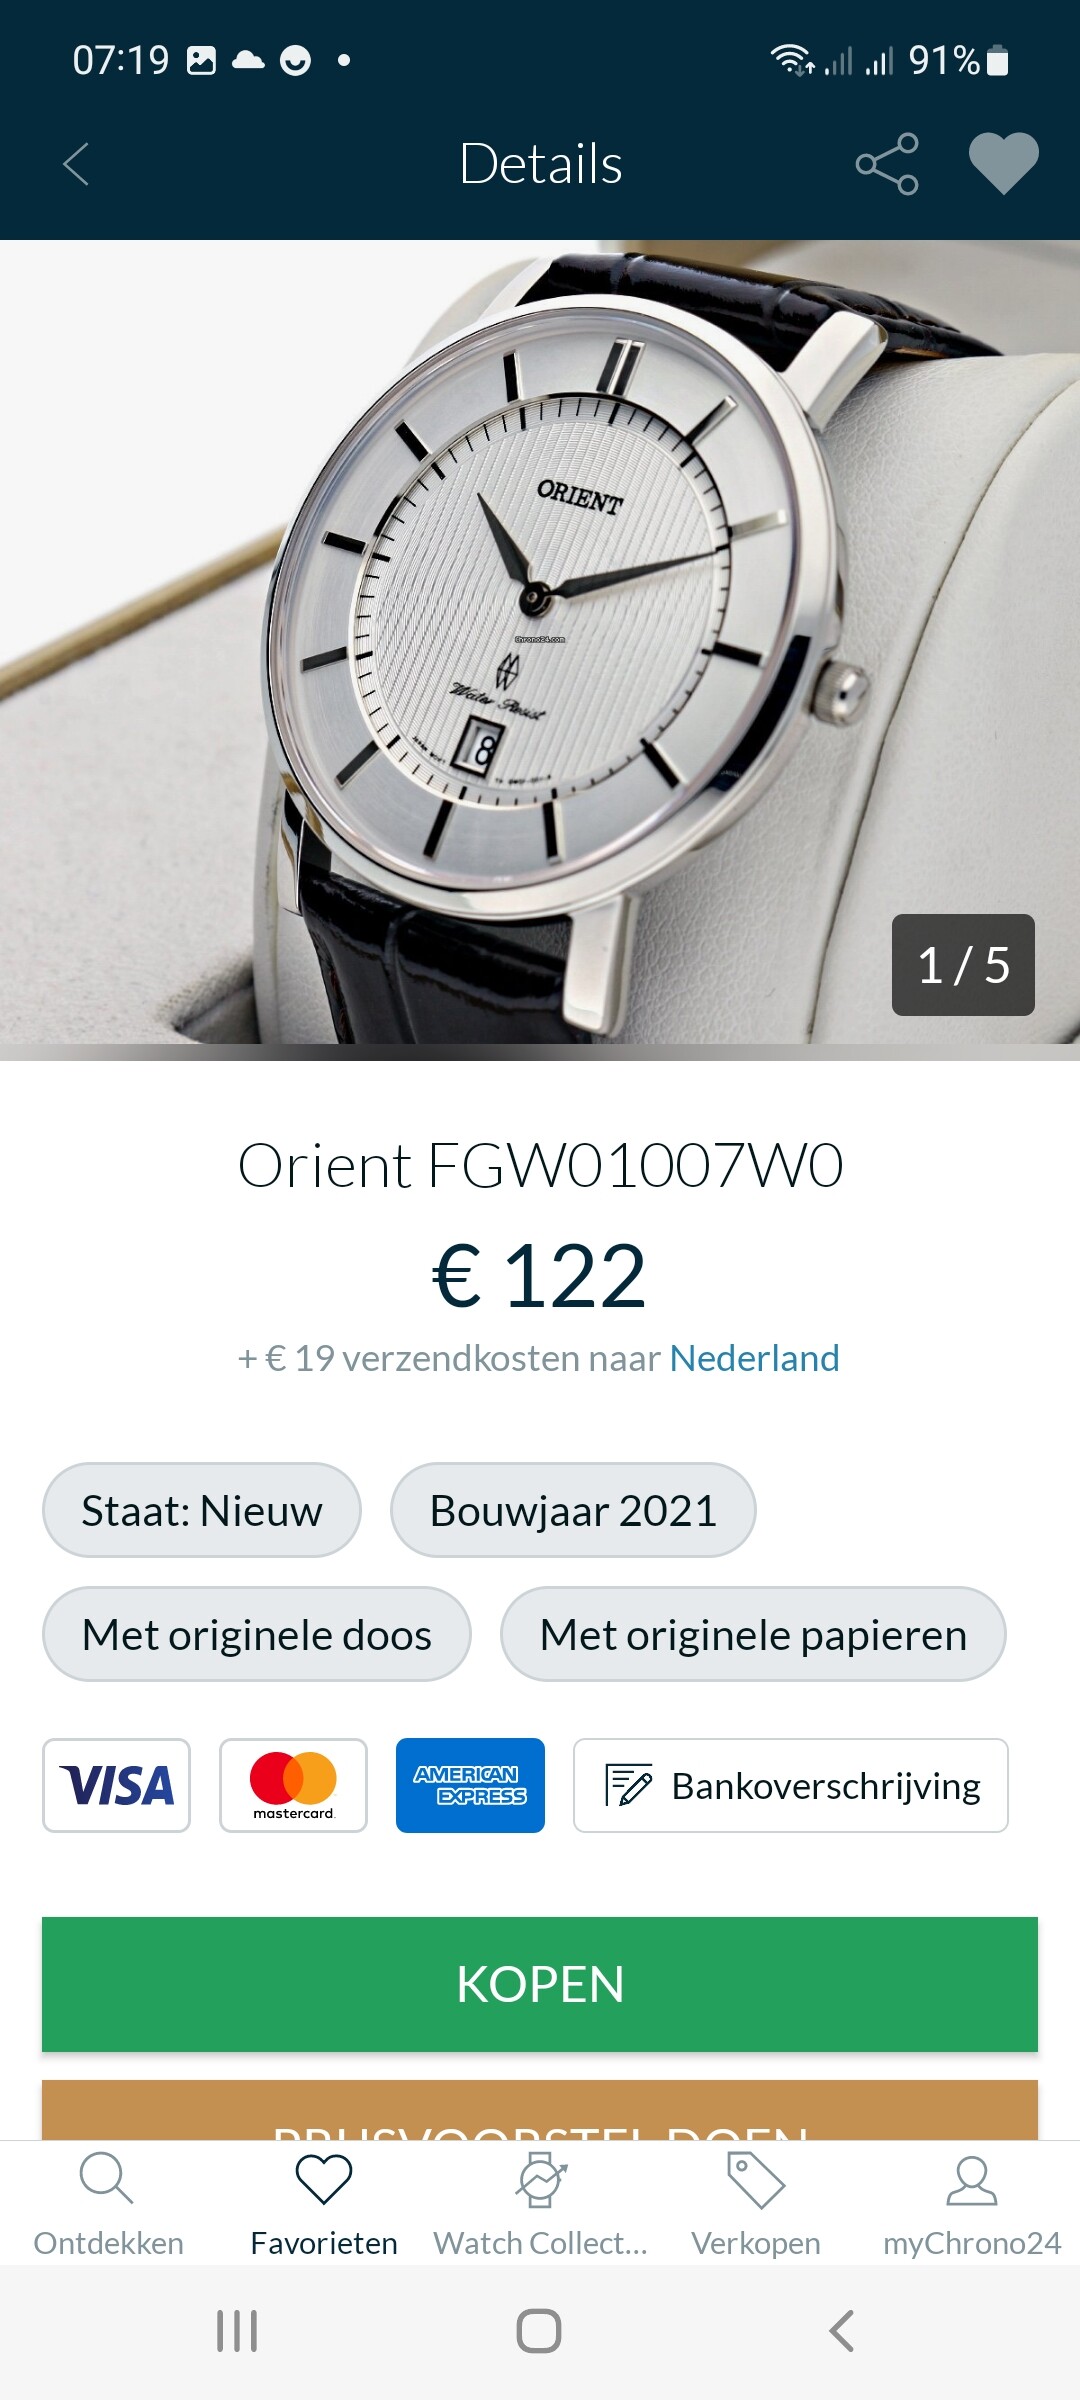The image size is (1080, 2400).
Task: Open the Nederland shipping country link
Action: [x=754, y=1358]
